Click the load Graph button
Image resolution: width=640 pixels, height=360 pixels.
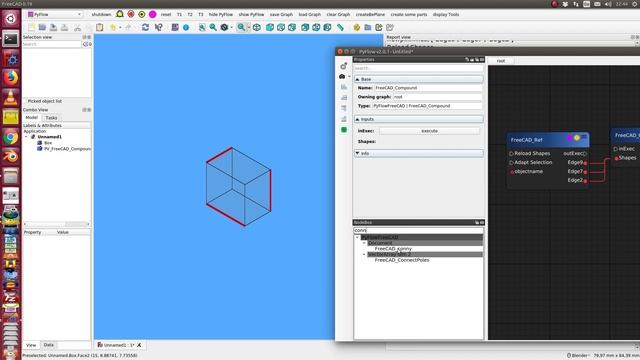click(x=310, y=14)
